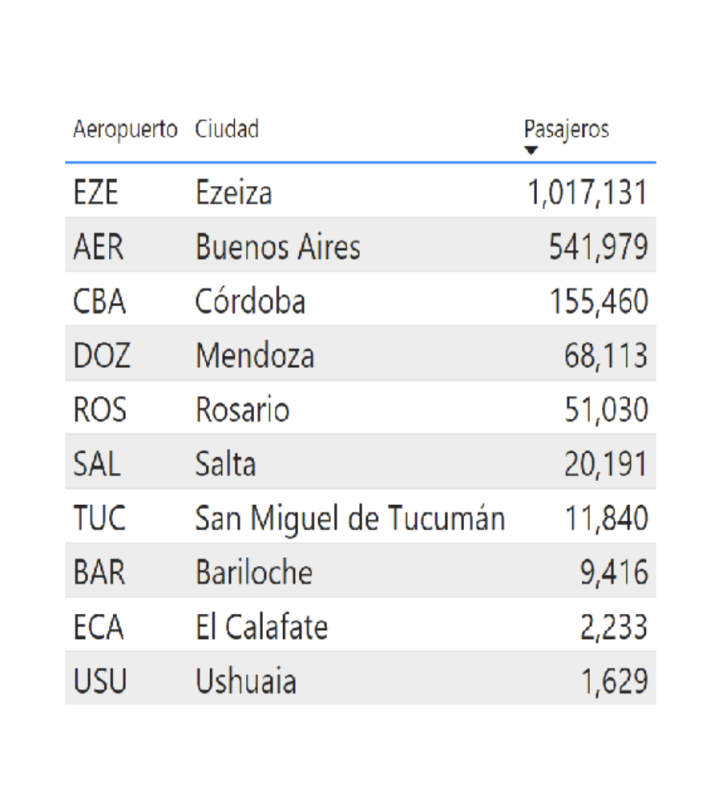
Task: Sort by the Ciudad column header
Action: [227, 129]
